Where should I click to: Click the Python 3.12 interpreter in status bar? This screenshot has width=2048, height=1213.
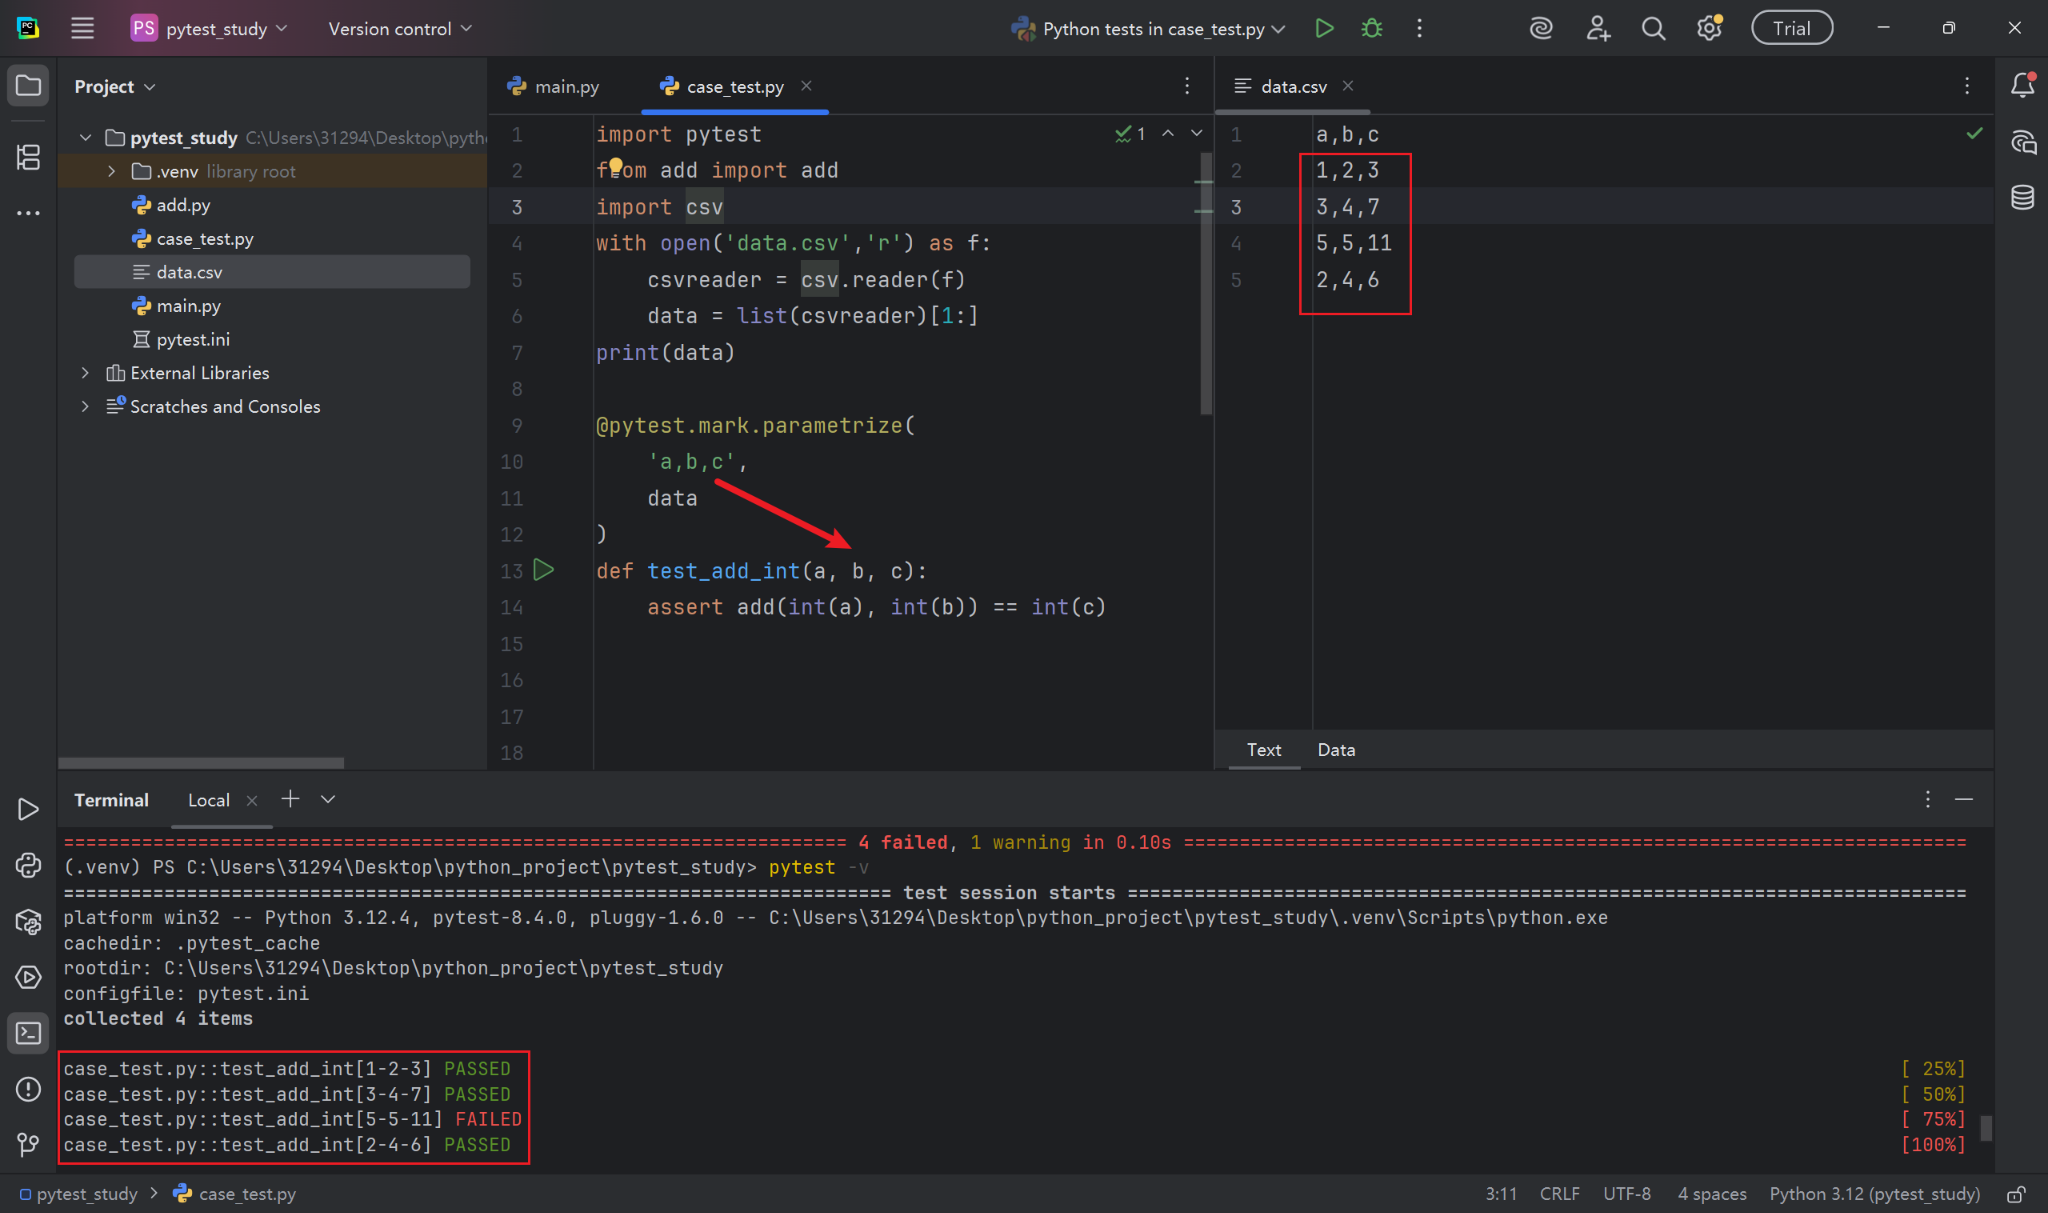(x=1874, y=1194)
